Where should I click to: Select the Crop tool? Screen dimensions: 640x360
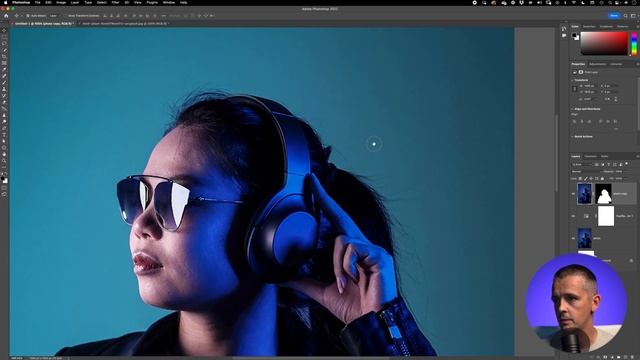tap(4, 56)
